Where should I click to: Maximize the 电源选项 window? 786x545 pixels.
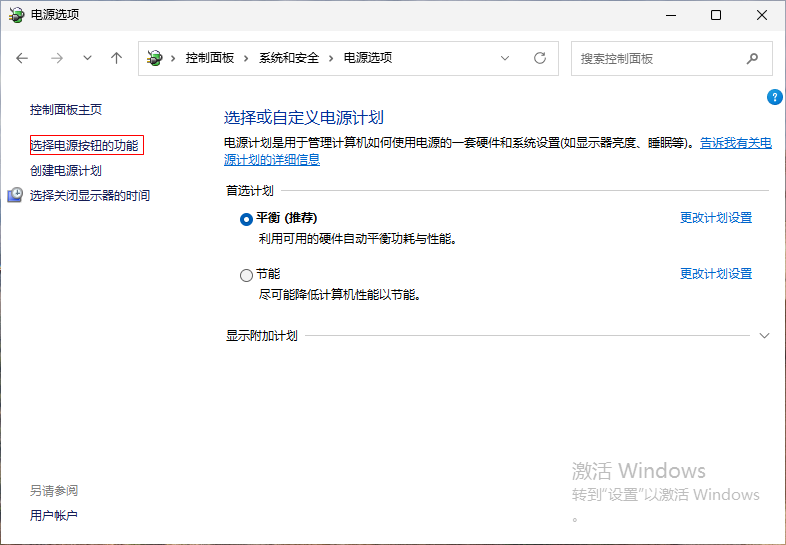716,15
